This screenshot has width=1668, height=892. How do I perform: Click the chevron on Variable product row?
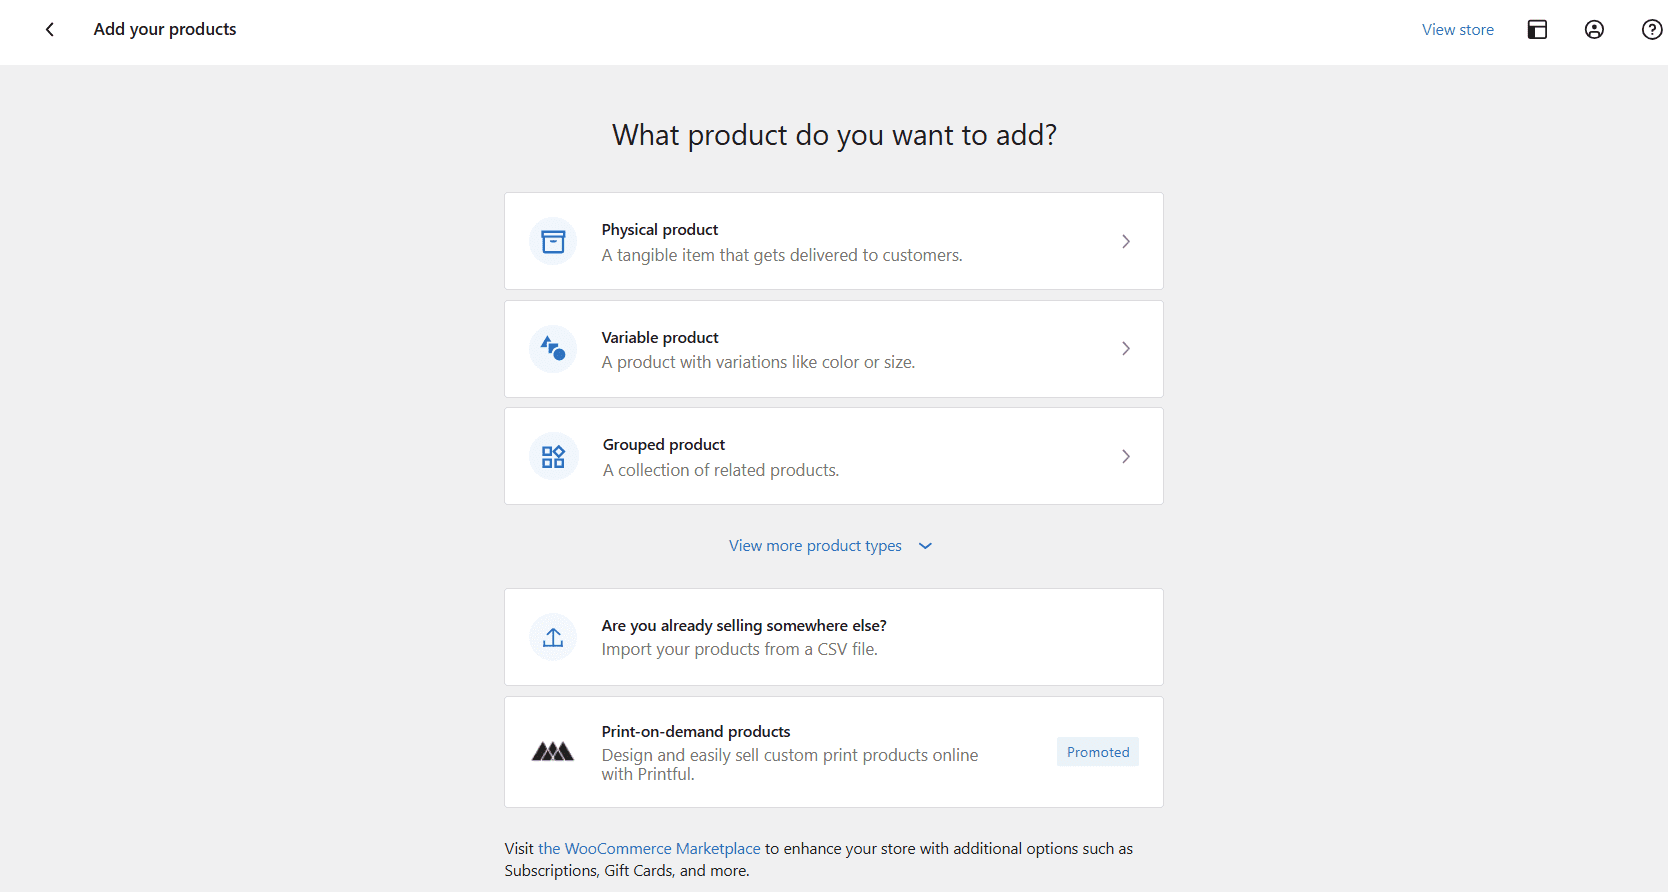1125,349
